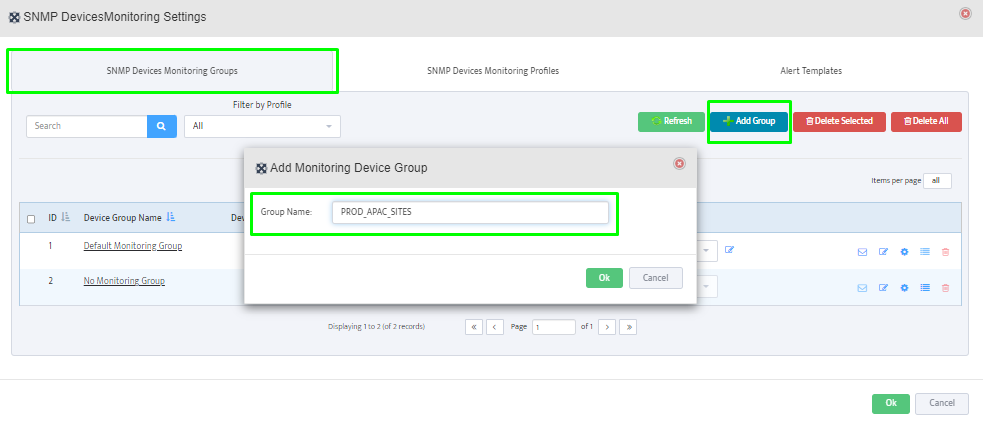The image size is (983, 425).
Task: Click gear icon for Default Monitoring Group row
Action: pos(904,251)
